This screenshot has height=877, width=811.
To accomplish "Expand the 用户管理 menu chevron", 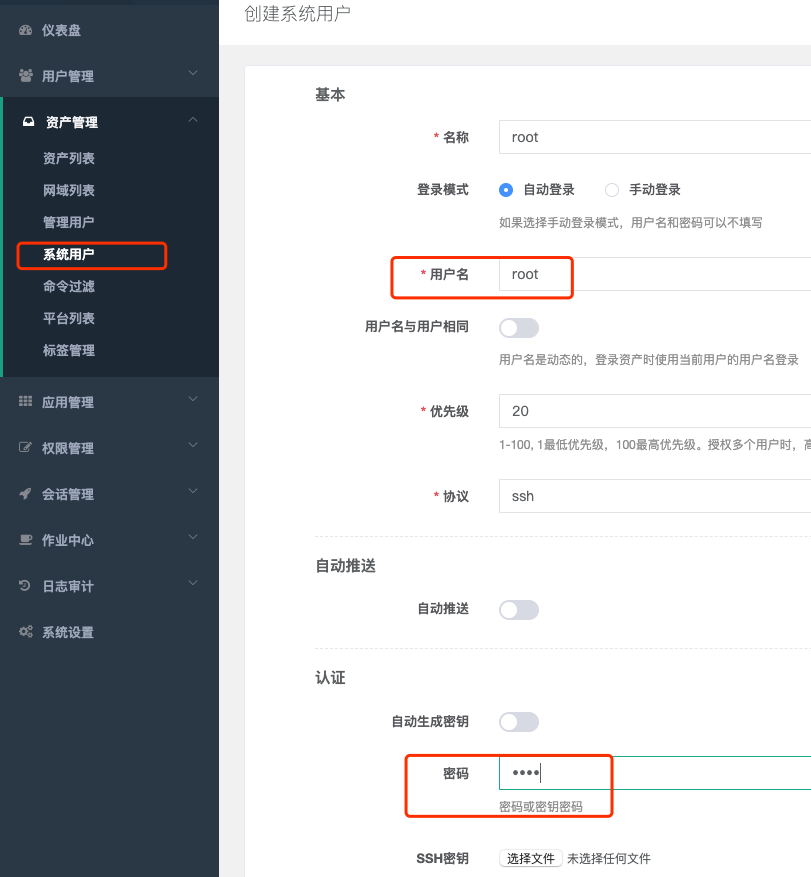I will point(193,73).
